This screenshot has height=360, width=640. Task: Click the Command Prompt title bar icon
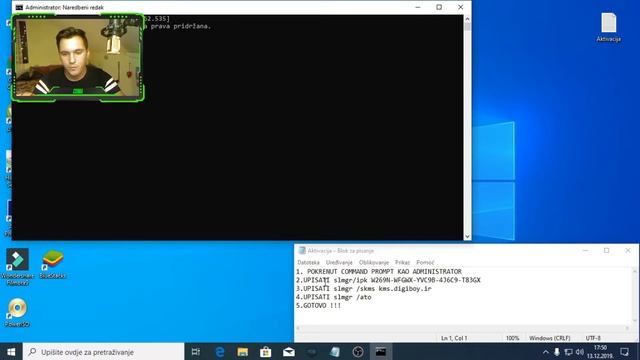click(x=19, y=7)
